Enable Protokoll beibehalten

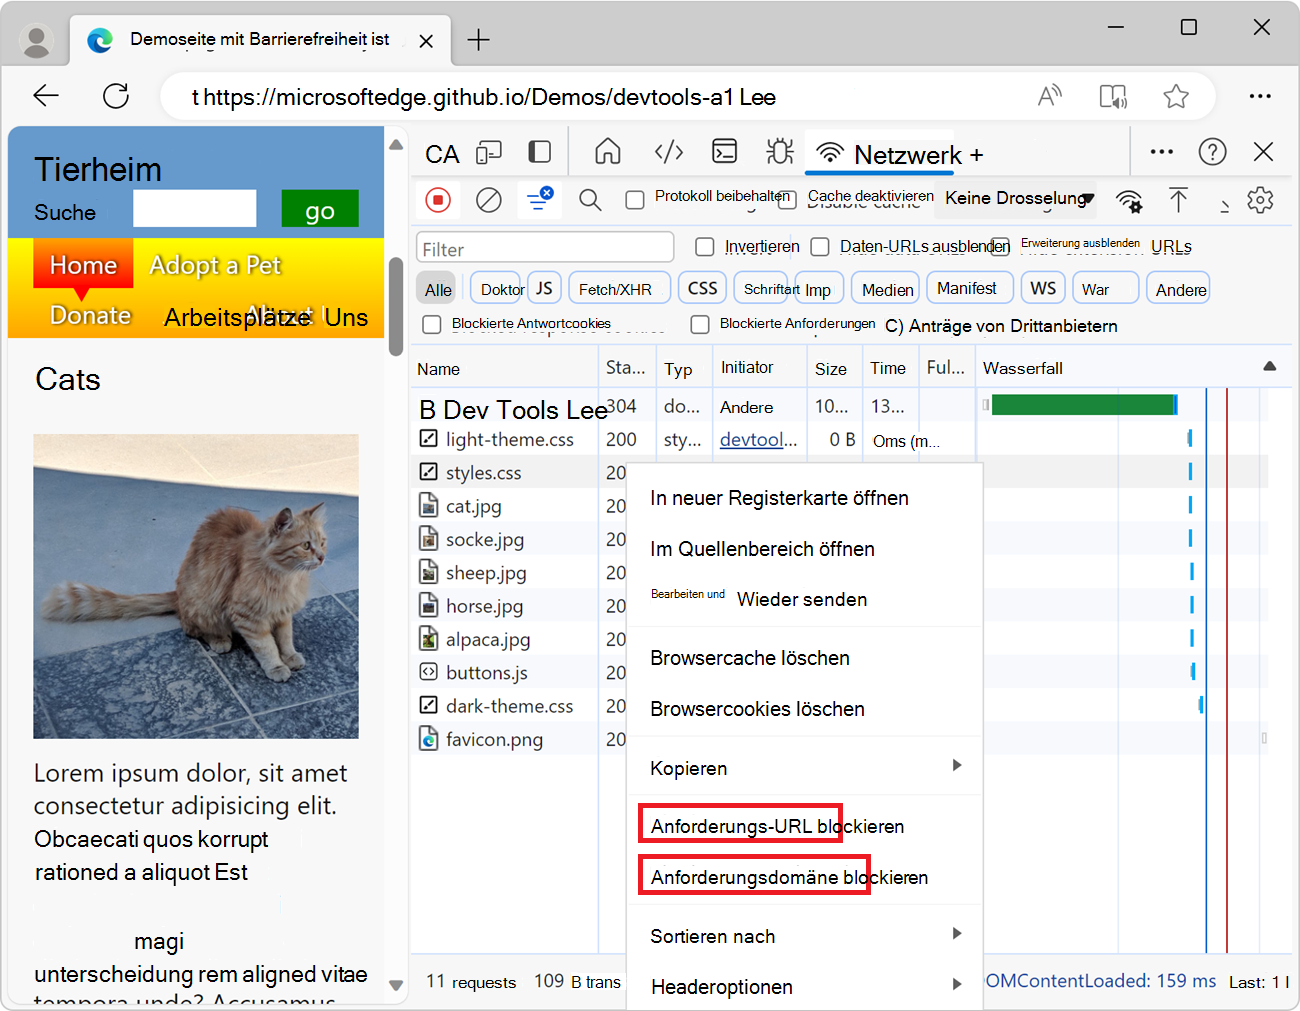636,199
